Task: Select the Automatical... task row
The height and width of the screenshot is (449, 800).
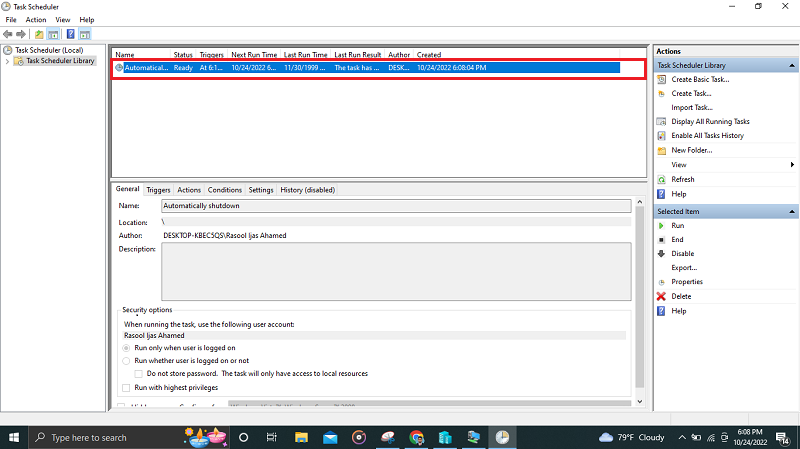Action: (366, 68)
